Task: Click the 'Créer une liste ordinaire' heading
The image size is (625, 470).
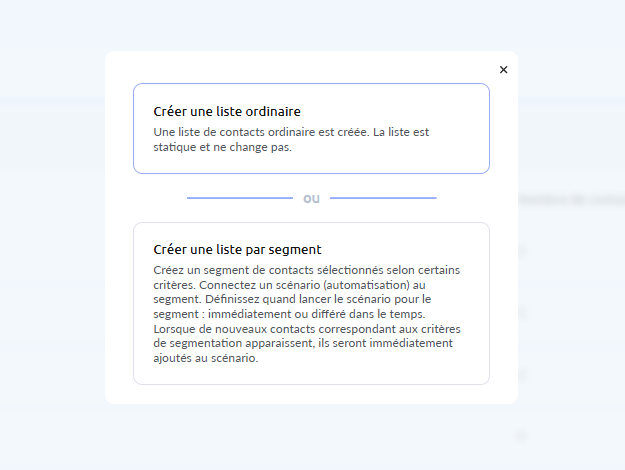Action: pos(227,111)
